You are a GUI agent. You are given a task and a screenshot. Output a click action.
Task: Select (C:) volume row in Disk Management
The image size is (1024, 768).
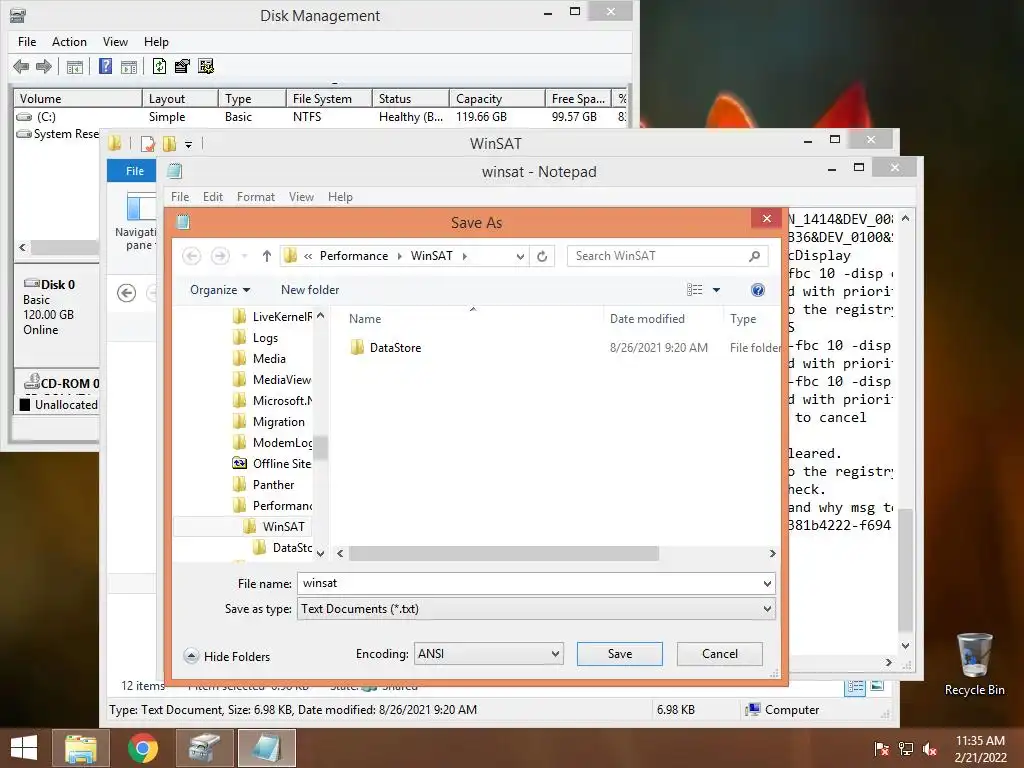[x=320, y=117]
